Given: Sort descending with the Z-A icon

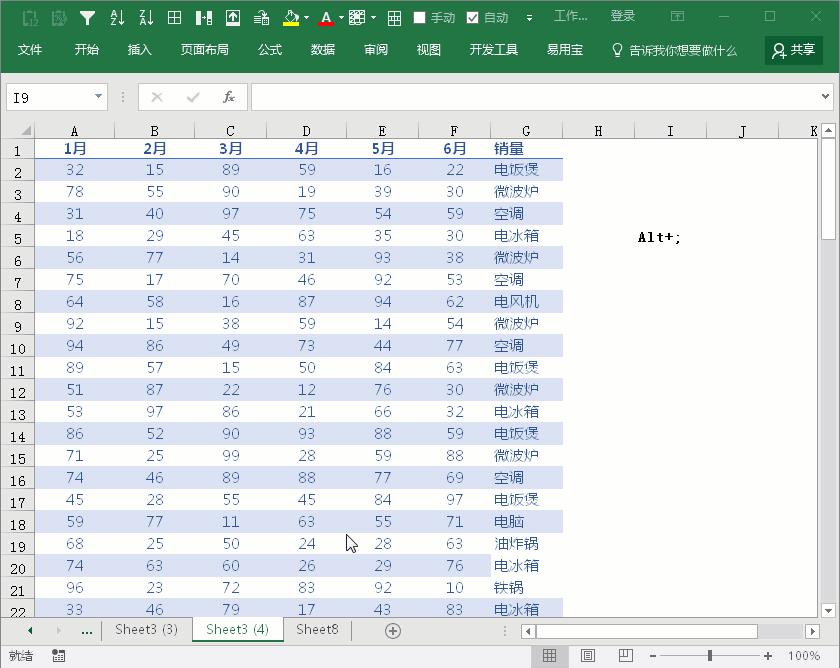Looking at the screenshot, I should click(146, 17).
